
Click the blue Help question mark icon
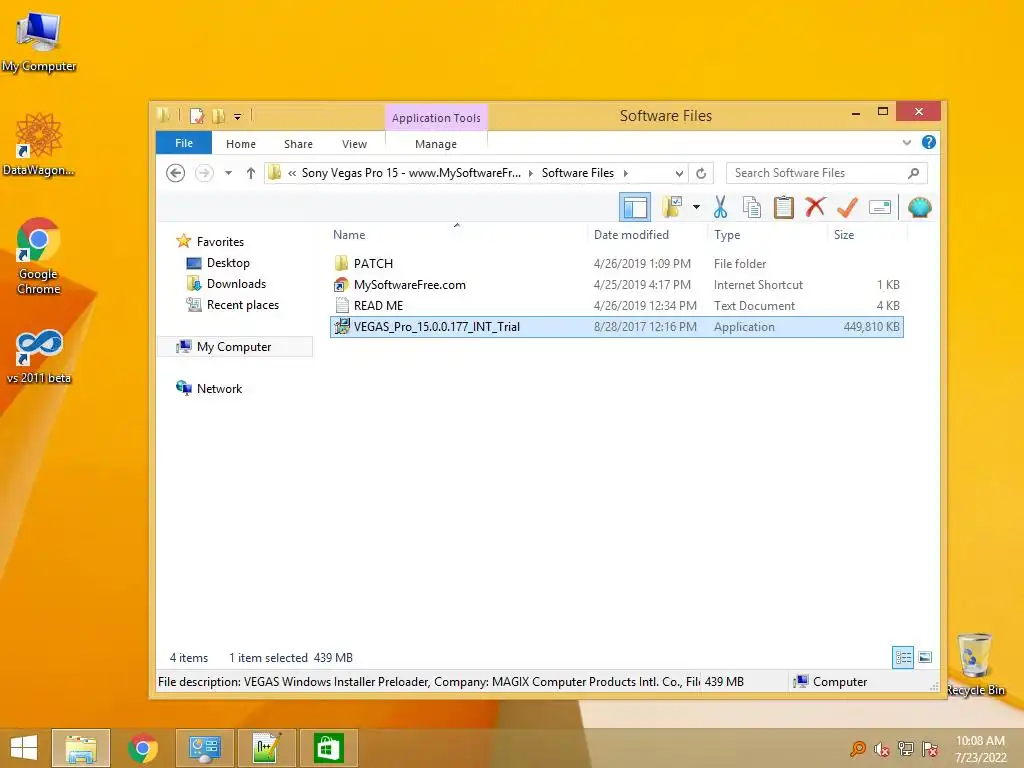click(x=928, y=142)
